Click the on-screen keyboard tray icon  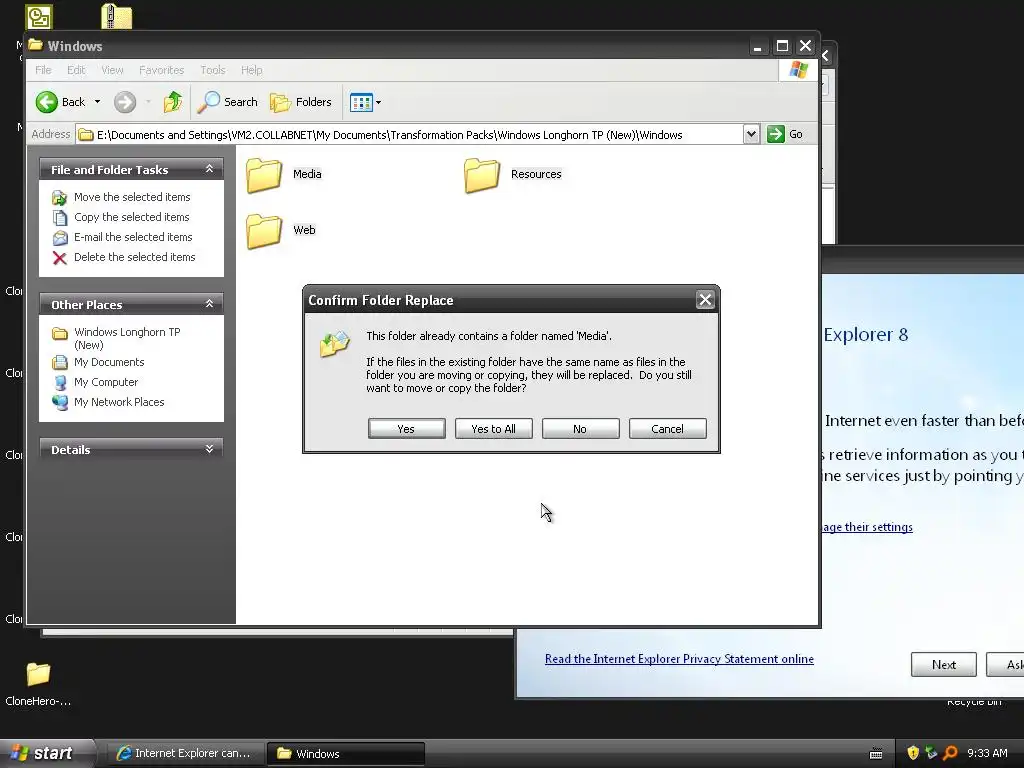click(876, 754)
